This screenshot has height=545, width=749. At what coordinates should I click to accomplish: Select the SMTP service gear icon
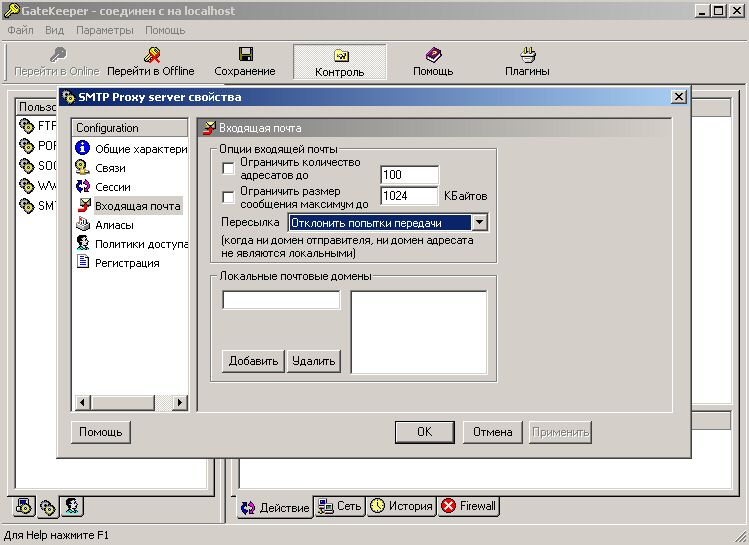tap(27, 205)
